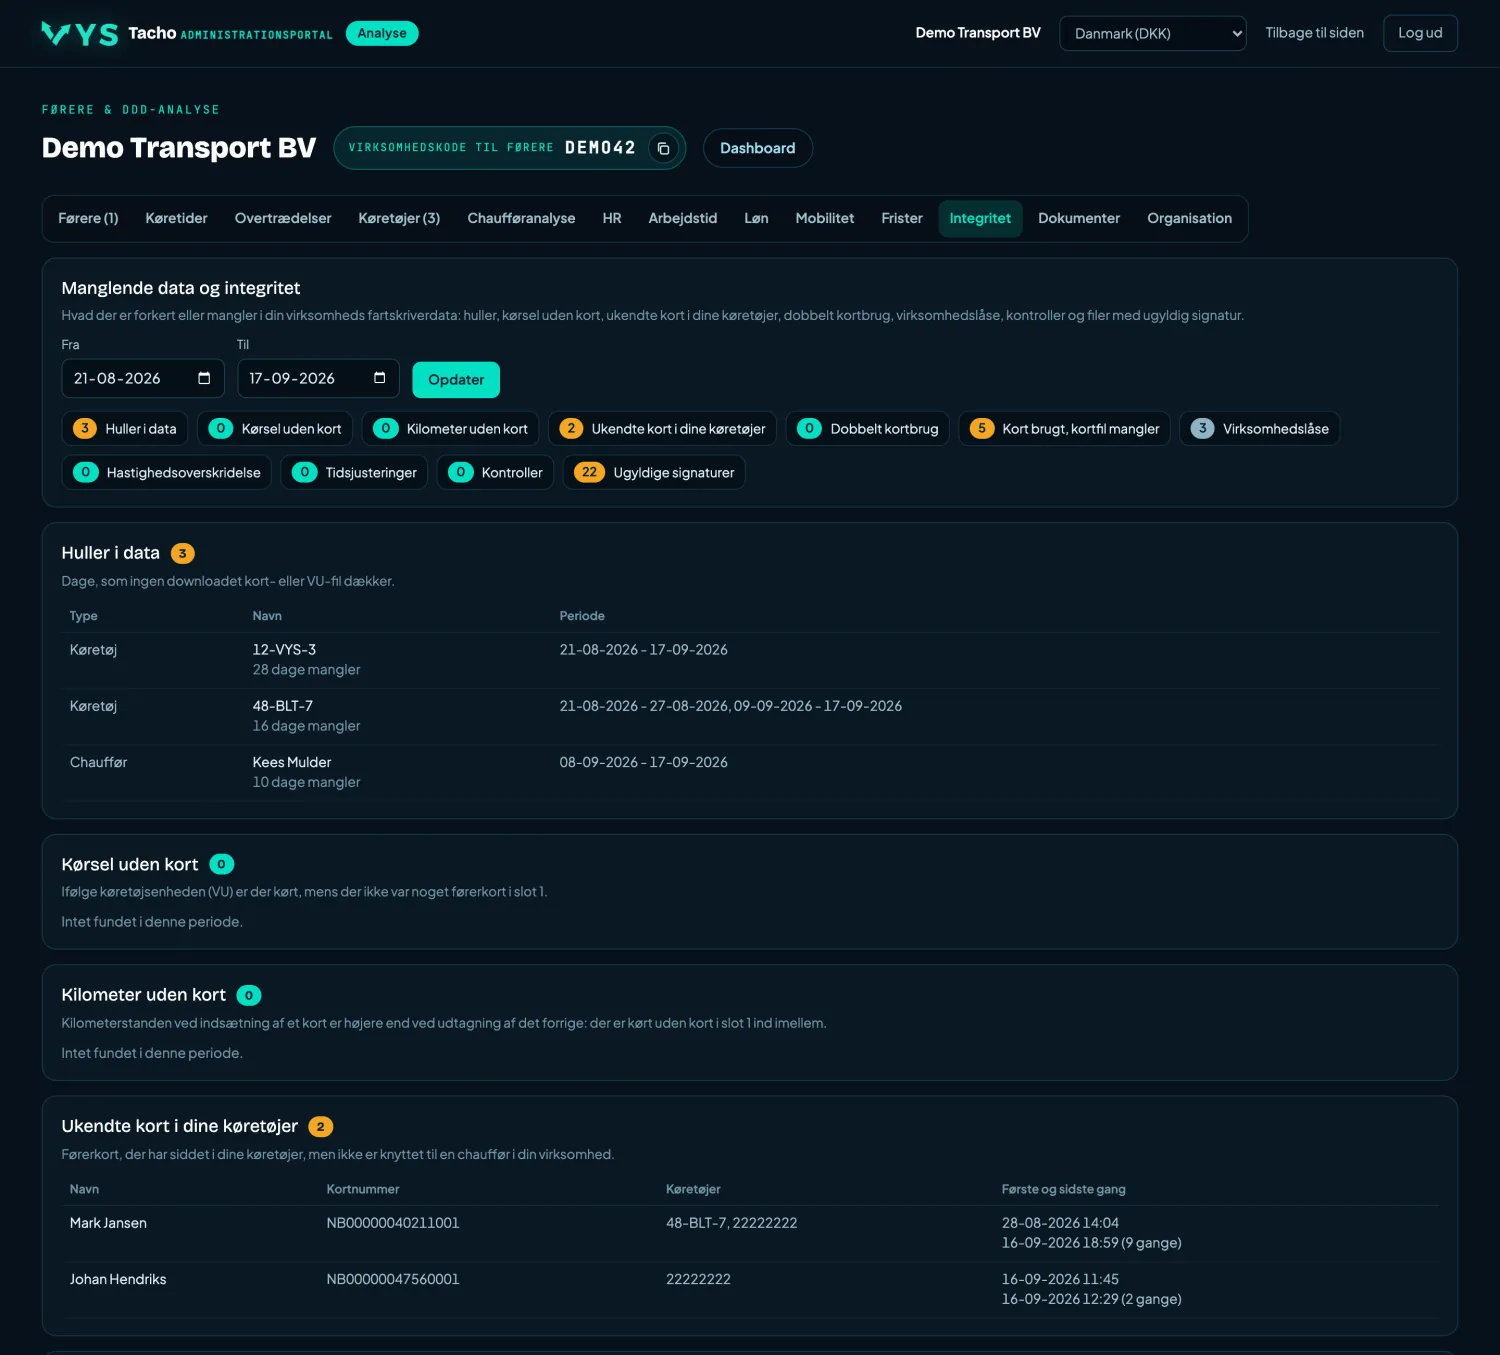The height and width of the screenshot is (1355, 1500).
Task: Select the Chaufføranalyse tab
Action: (x=521, y=218)
